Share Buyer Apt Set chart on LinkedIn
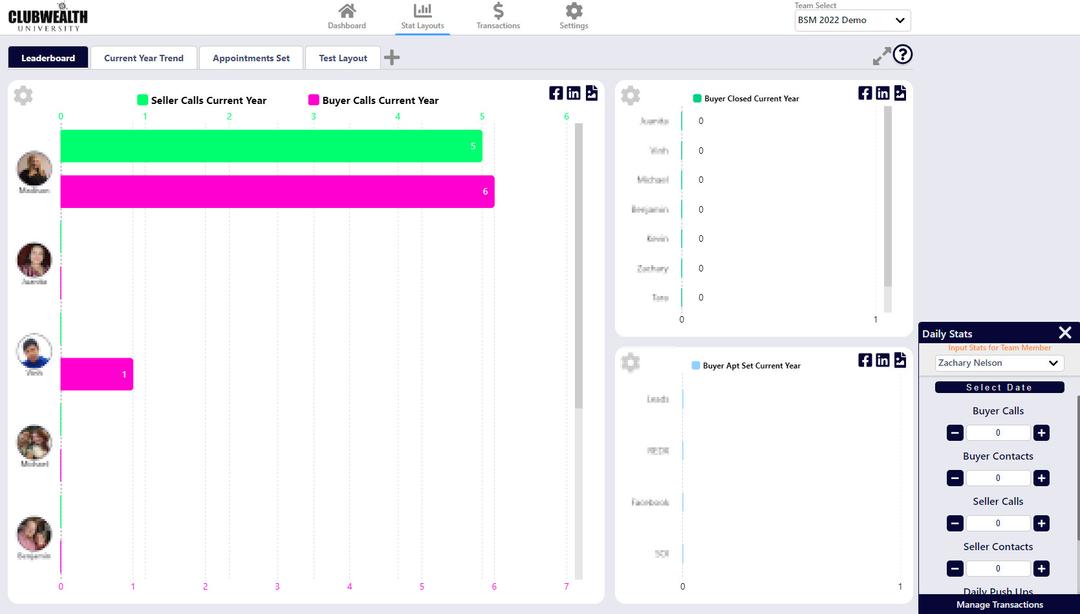 [882, 360]
